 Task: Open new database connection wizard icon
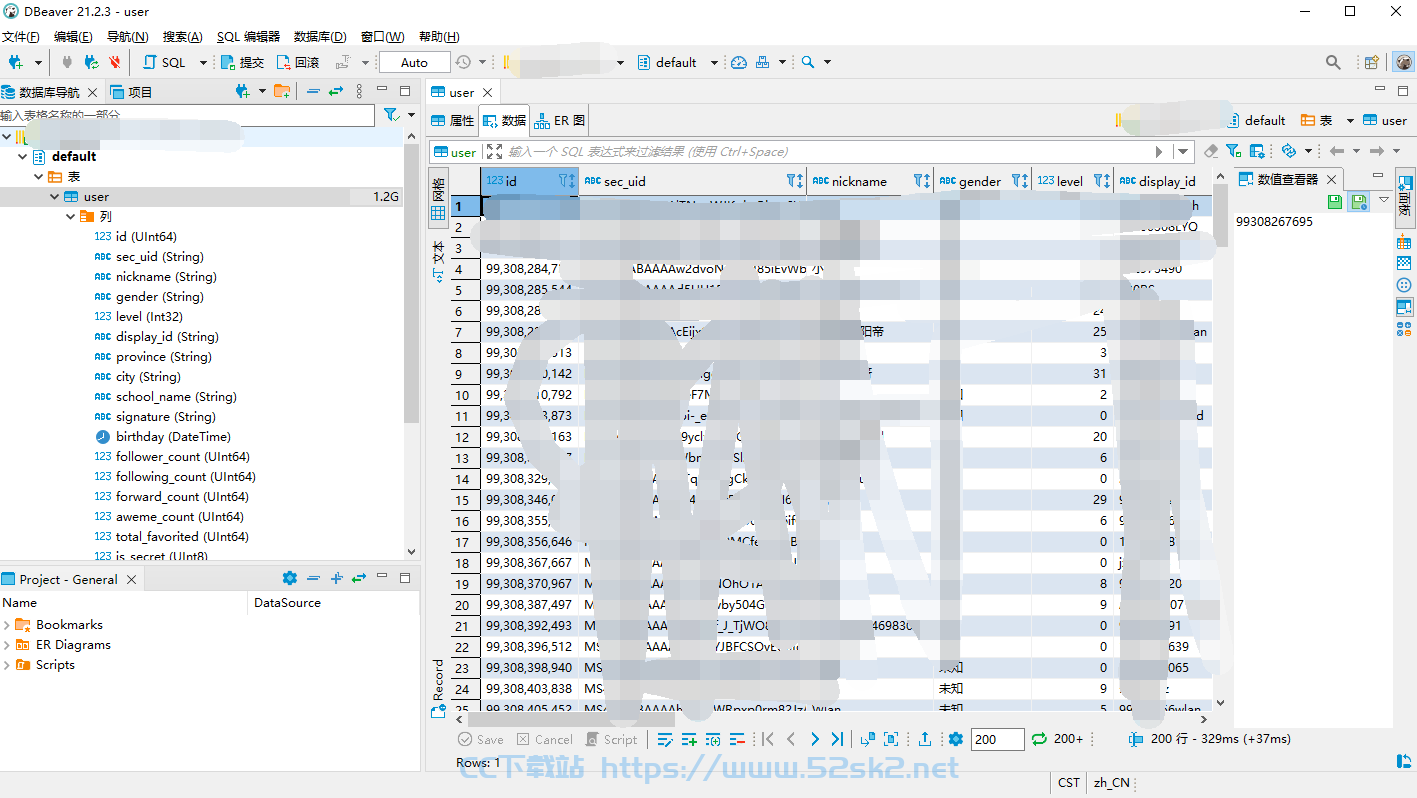pyautogui.click(x=15, y=62)
